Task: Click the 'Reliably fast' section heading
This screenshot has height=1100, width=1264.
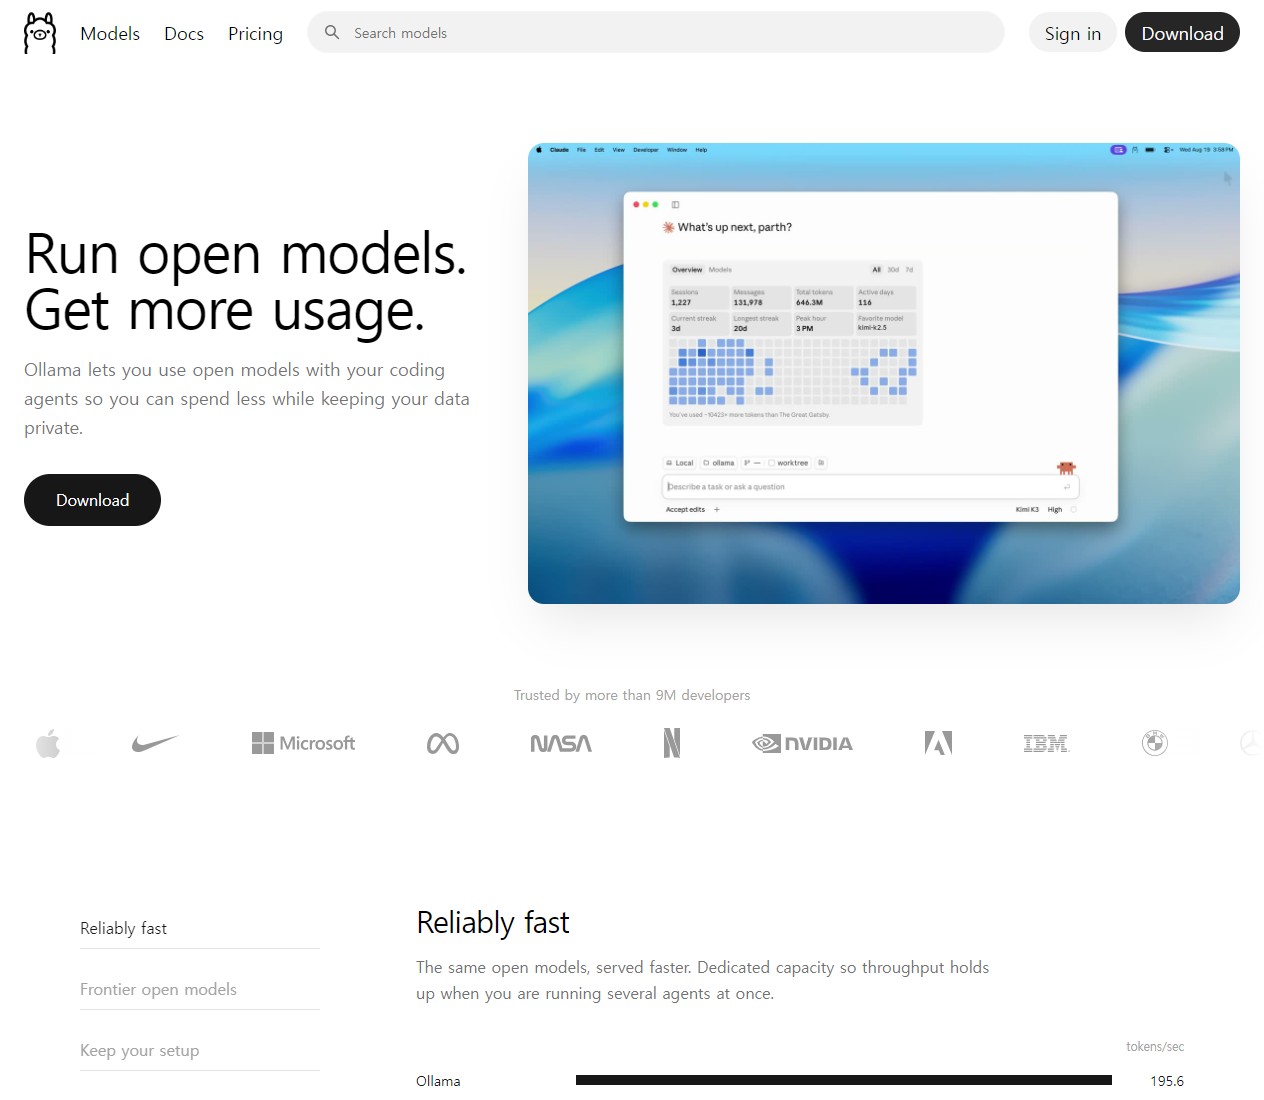Action: pos(493,922)
